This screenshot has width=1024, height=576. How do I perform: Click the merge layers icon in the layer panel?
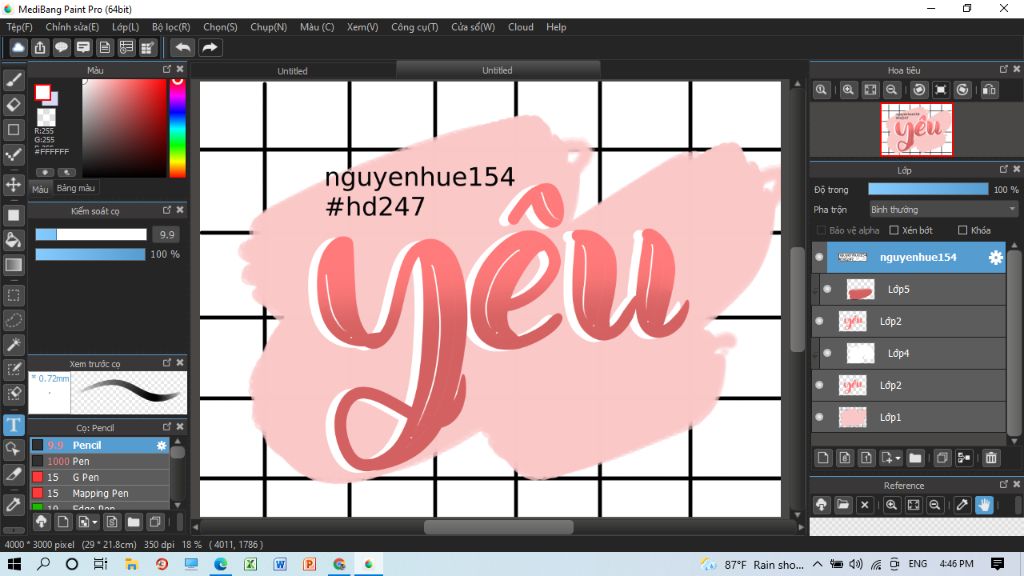[964, 458]
